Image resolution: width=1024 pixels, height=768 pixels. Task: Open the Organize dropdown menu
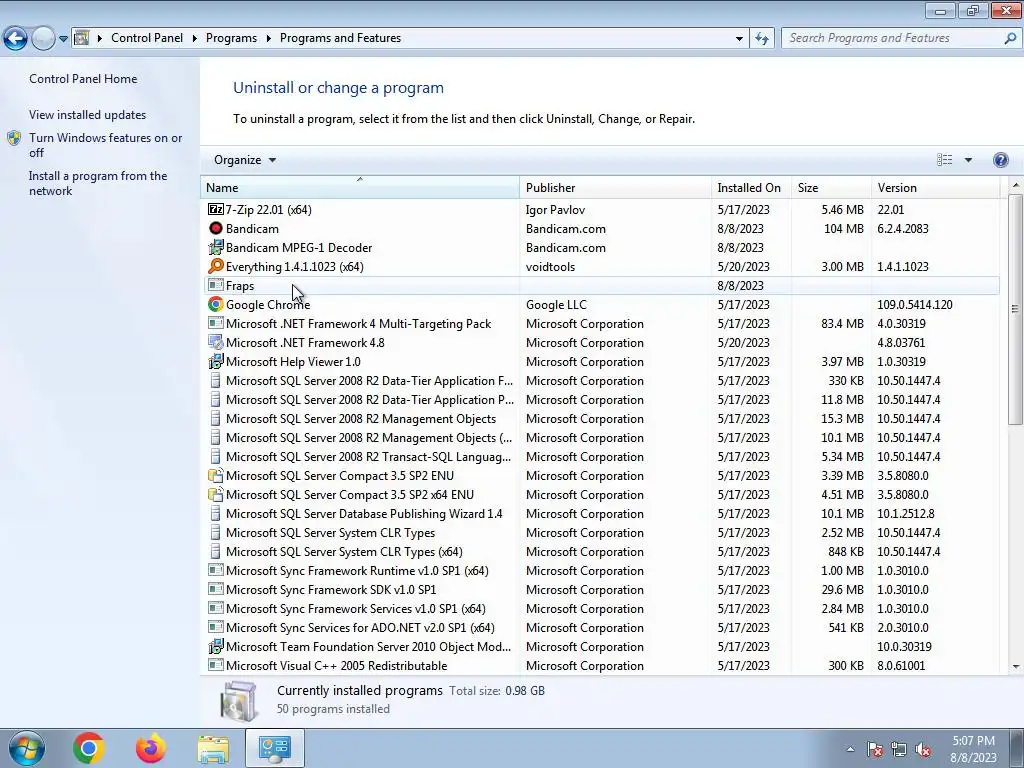(245, 160)
